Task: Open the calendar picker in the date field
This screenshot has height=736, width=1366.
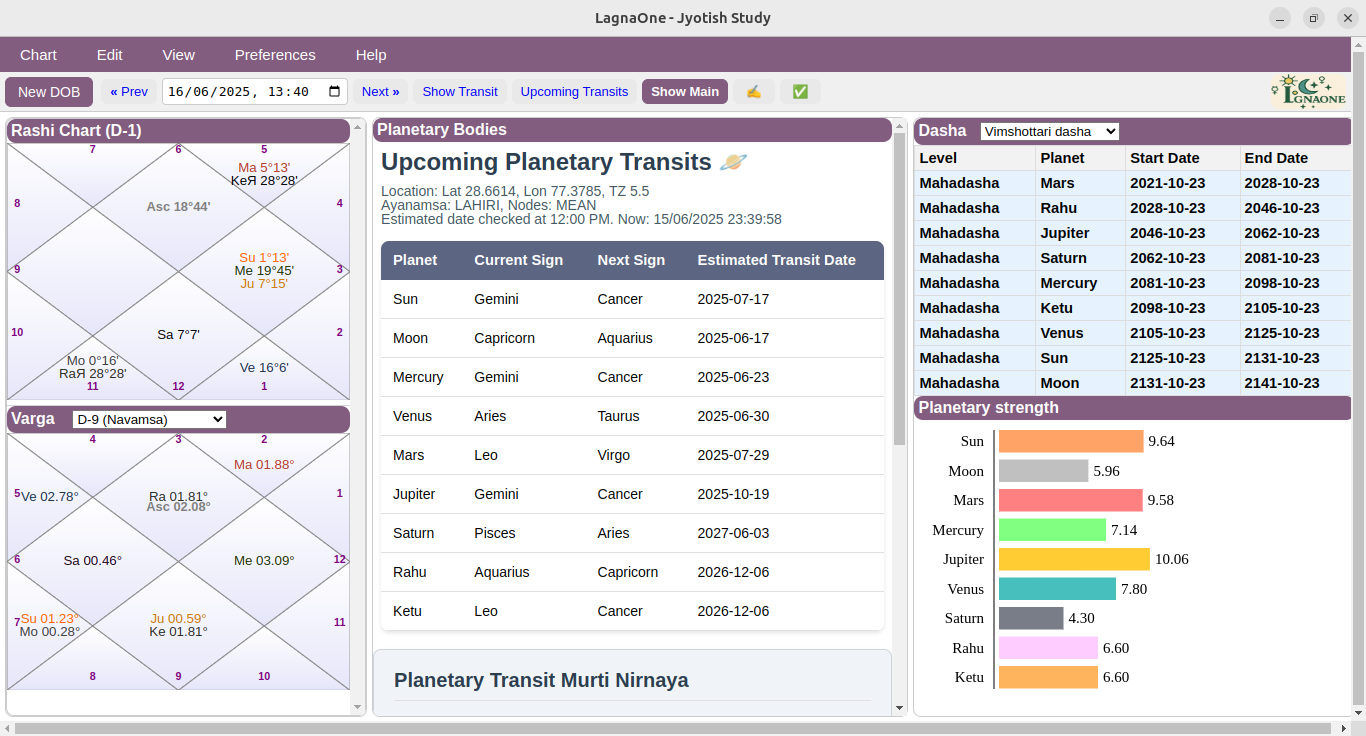Action: click(335, 92)
